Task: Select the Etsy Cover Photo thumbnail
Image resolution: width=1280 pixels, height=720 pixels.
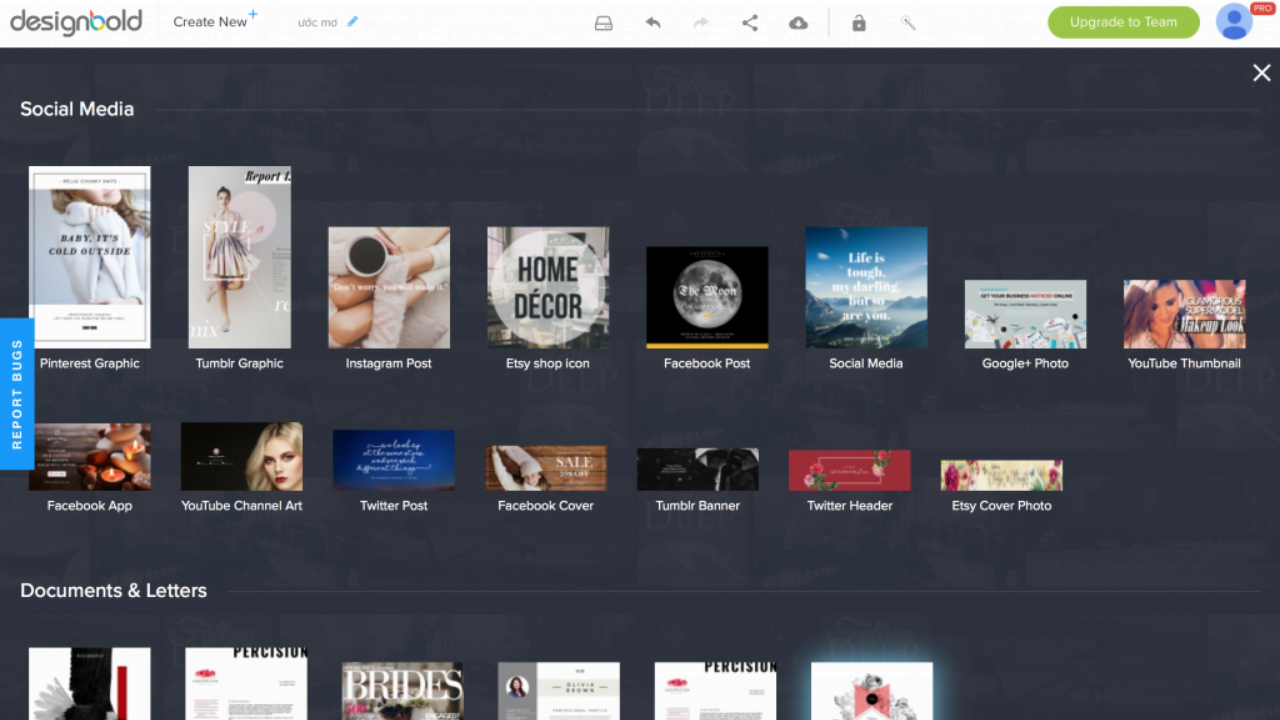Action: [1002, 475]
